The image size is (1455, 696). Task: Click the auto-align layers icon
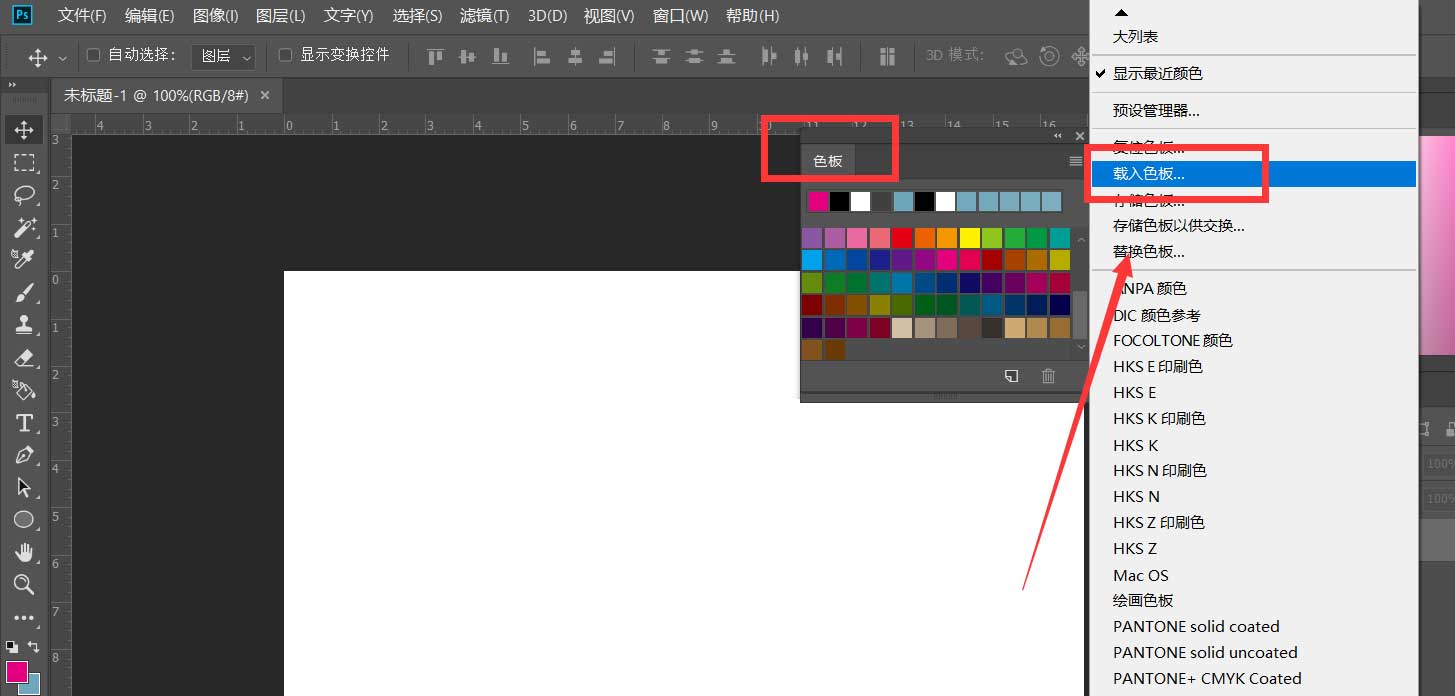click(x=886, y=57)
